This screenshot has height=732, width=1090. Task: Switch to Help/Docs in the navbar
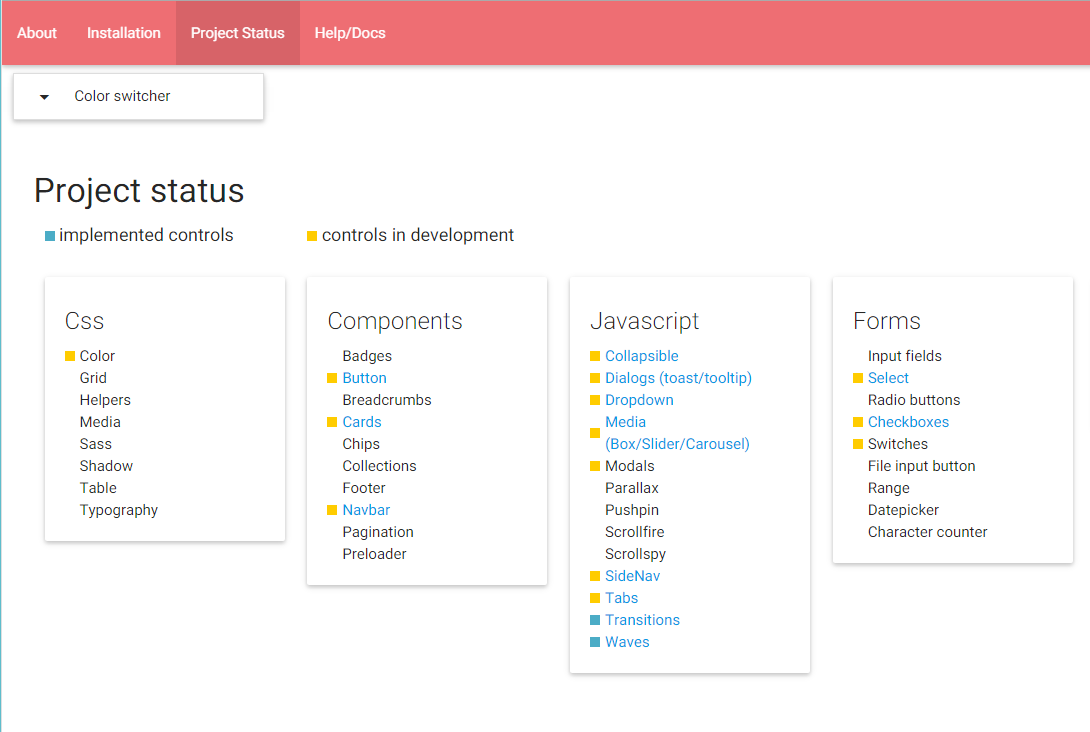350,33
